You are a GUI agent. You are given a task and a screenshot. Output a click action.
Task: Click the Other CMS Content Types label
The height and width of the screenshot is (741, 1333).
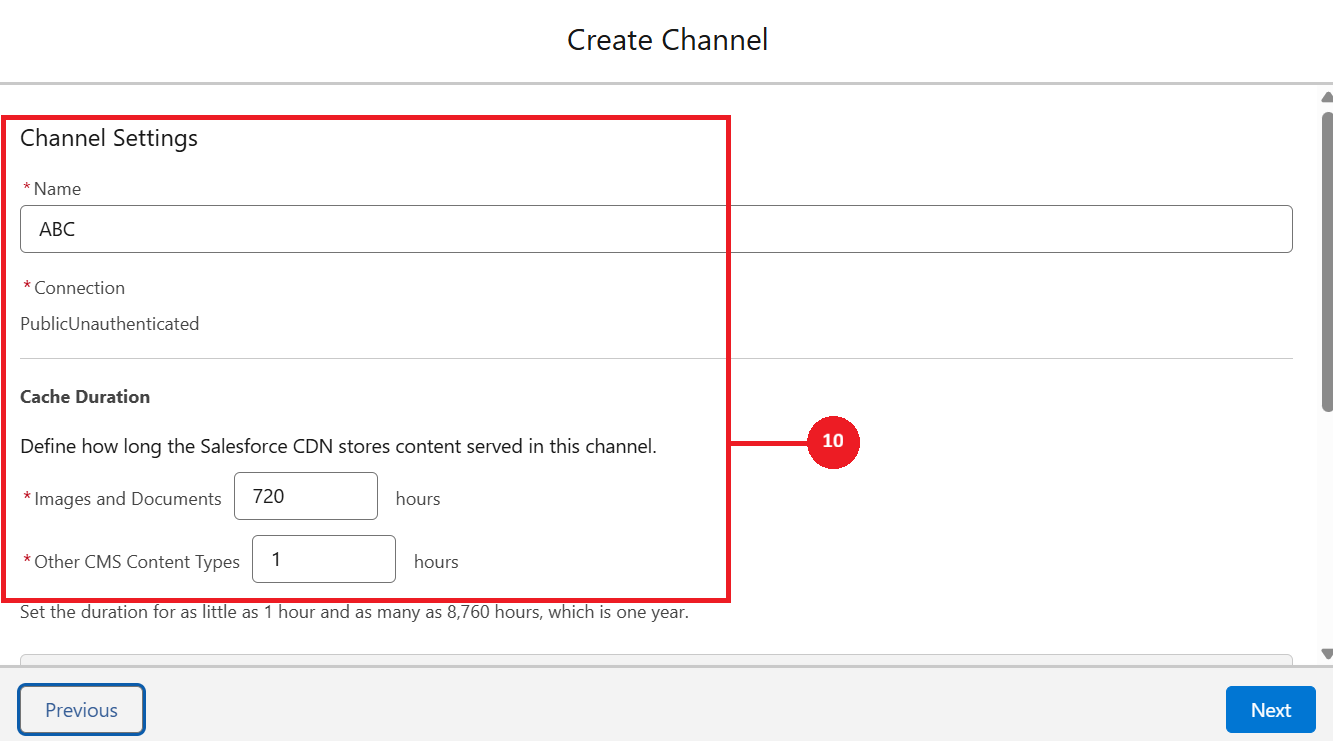point(136,562)
